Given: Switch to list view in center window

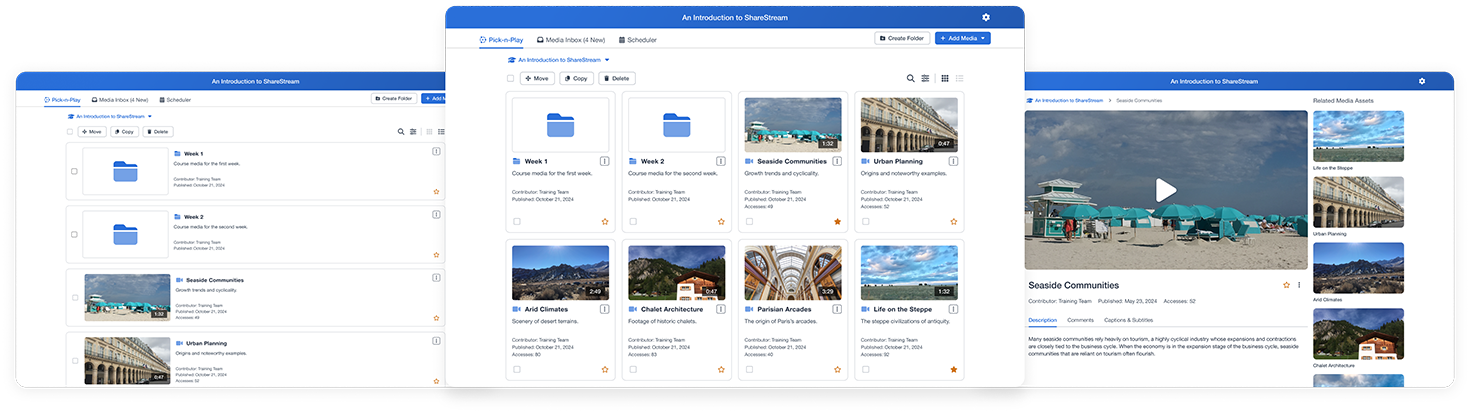Looking at the screenshot, I should tap(959, 78).
